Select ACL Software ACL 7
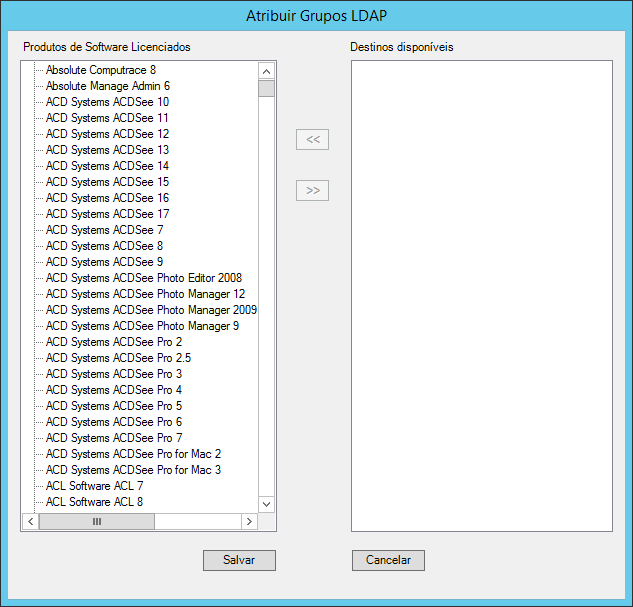Image resolution: width=633 pixels, height=607 pixels. (x=95, y=486)
